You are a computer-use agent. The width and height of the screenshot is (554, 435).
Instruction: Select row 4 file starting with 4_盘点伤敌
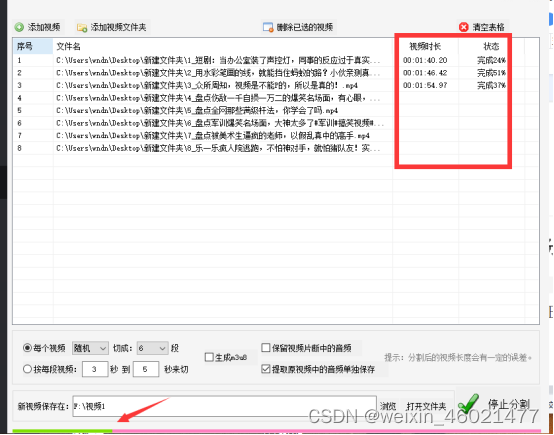click(218, 98)
